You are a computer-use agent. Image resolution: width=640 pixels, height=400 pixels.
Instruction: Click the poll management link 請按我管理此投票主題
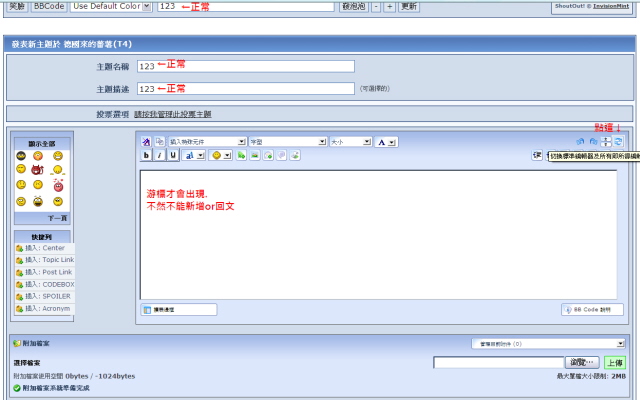coord(173,114)
